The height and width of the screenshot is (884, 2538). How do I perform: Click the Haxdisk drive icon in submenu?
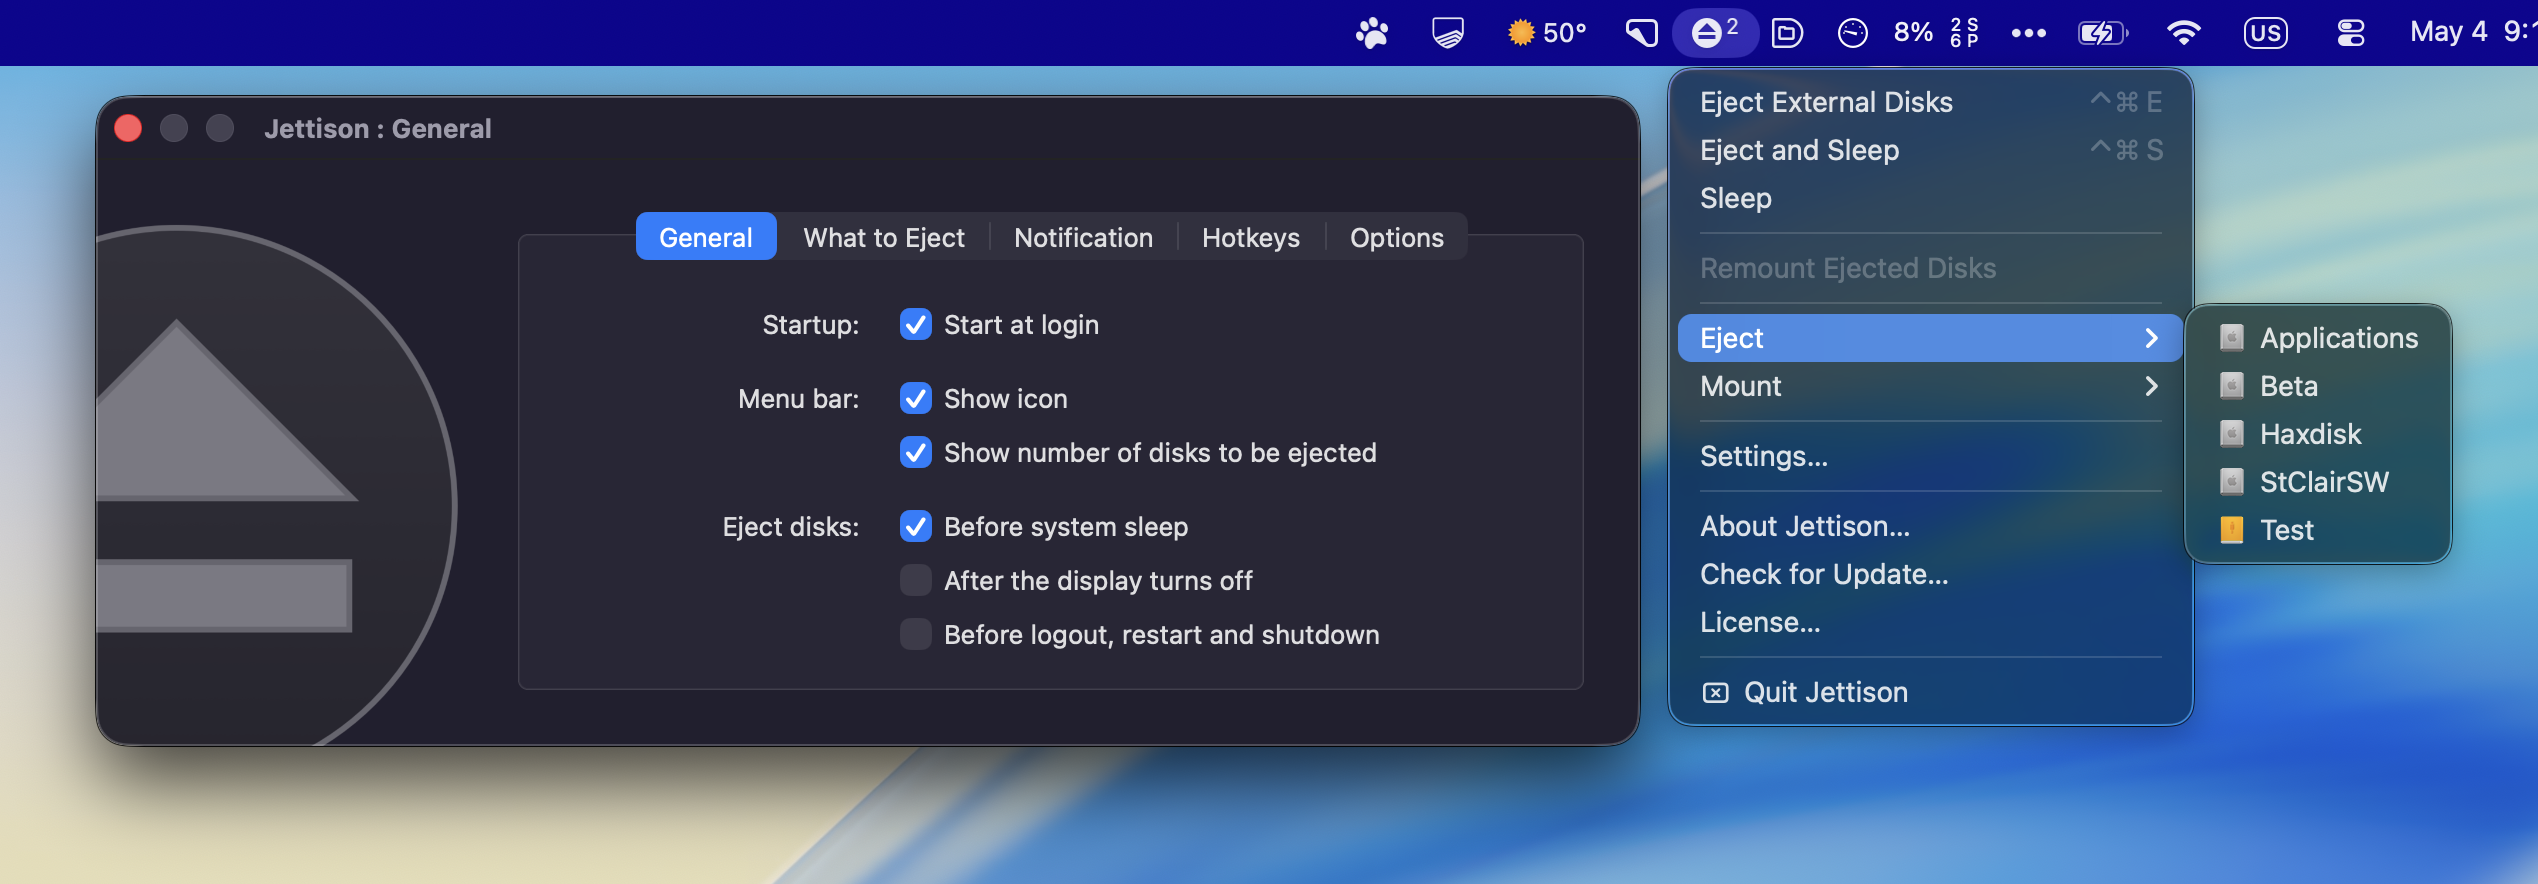(x=2231, y=434)
